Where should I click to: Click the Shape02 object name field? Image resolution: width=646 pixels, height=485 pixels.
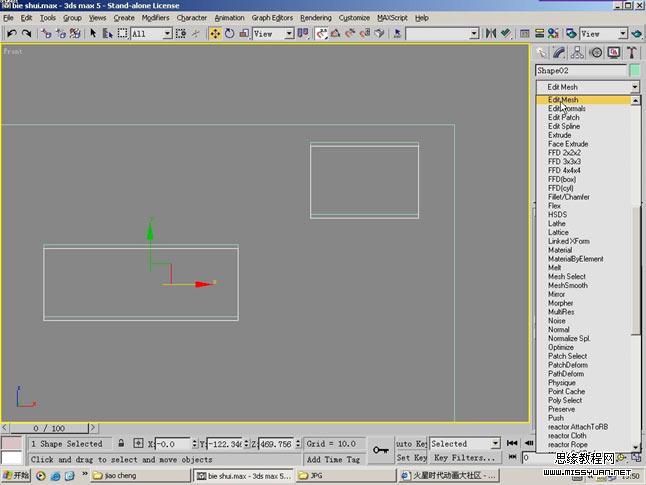pyautogui.click(x=581, y=70)
